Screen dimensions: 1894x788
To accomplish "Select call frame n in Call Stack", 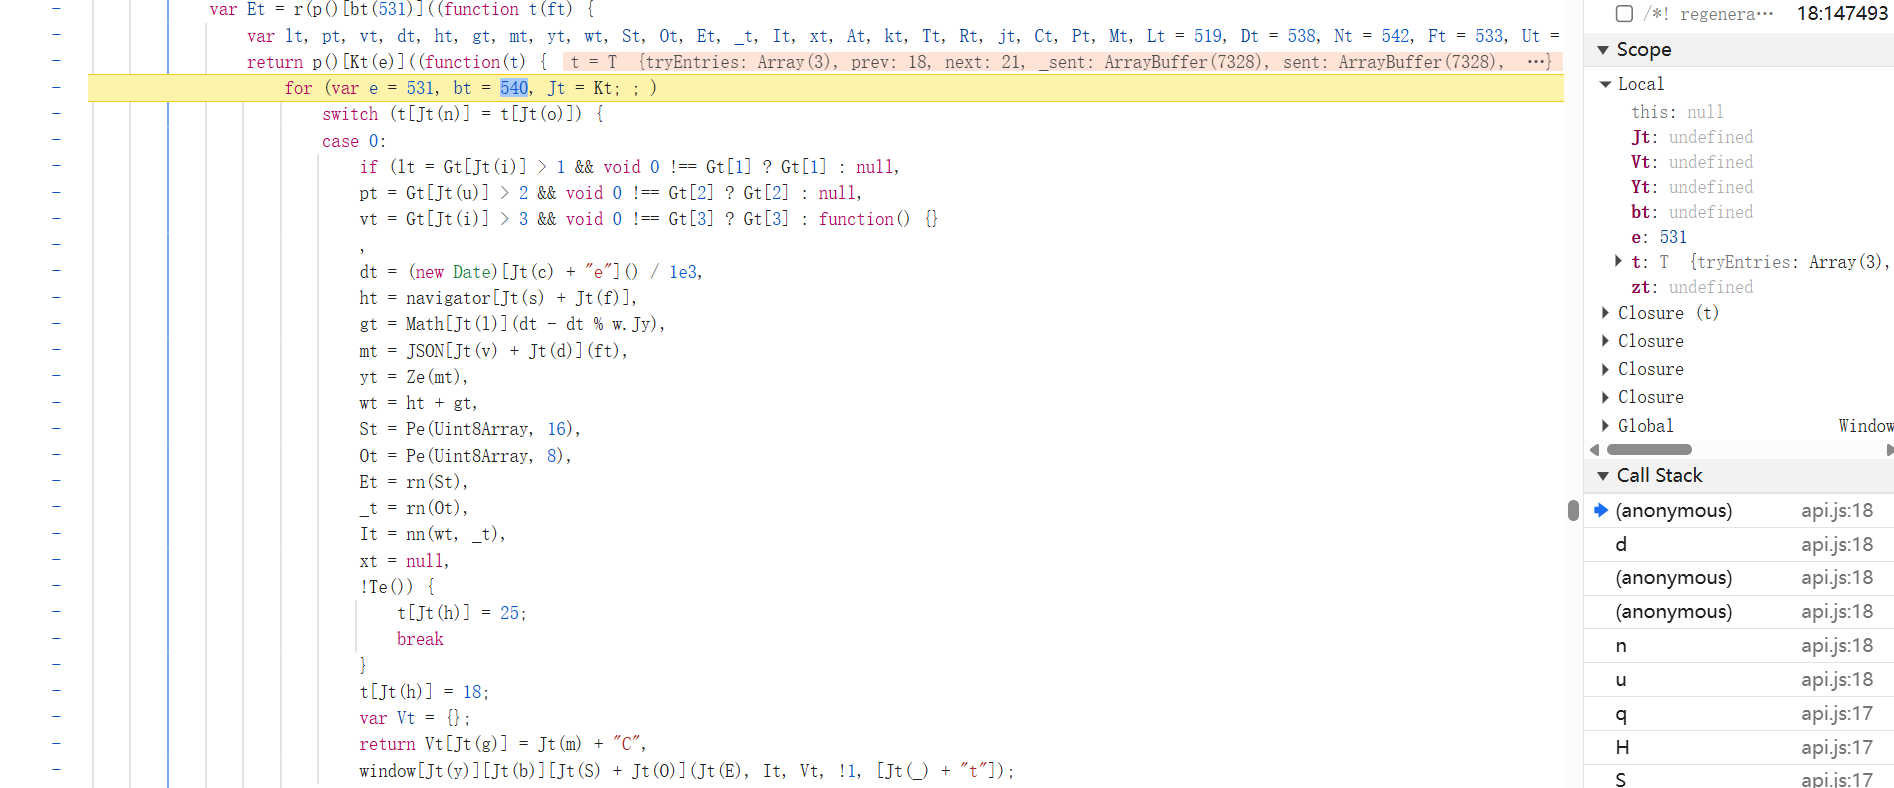I will point(1621,646).
